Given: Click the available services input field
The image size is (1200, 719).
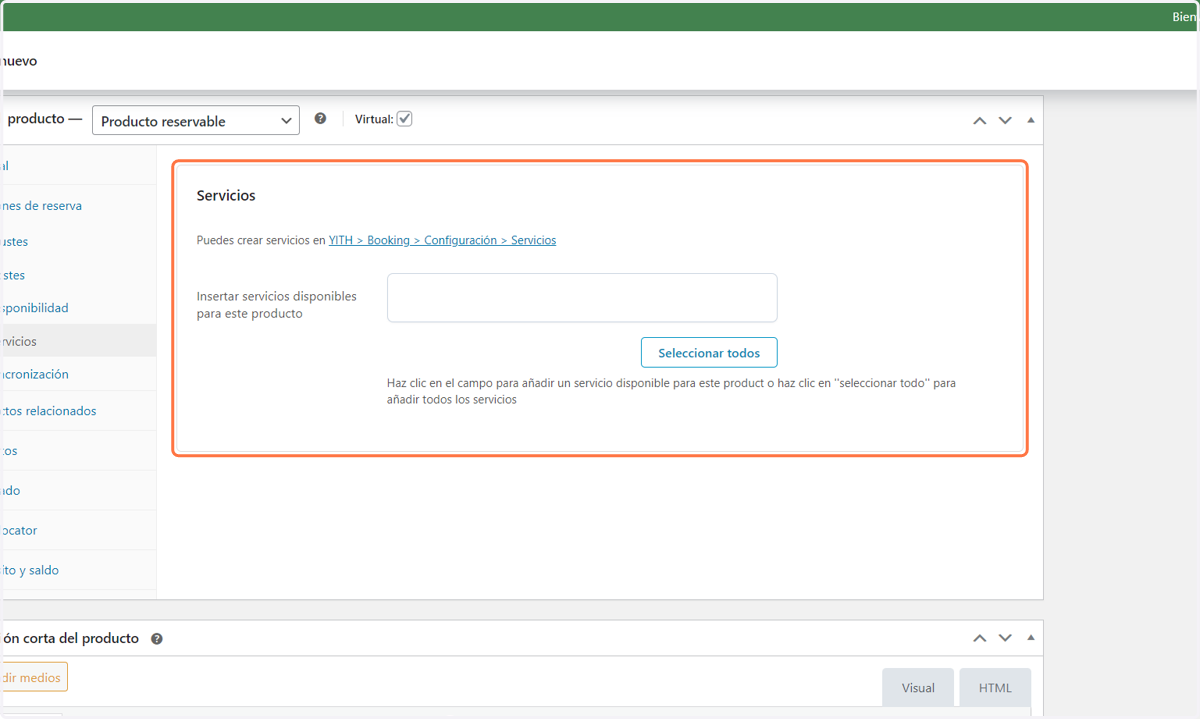Looking at the screenshot, I should pyautogui.click(x=582, y=298).
